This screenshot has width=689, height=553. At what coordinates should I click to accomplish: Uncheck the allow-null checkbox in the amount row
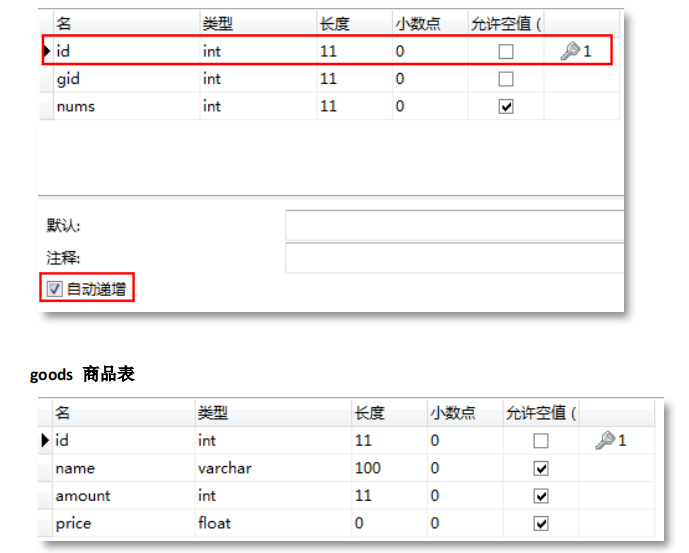coord(540,496)
